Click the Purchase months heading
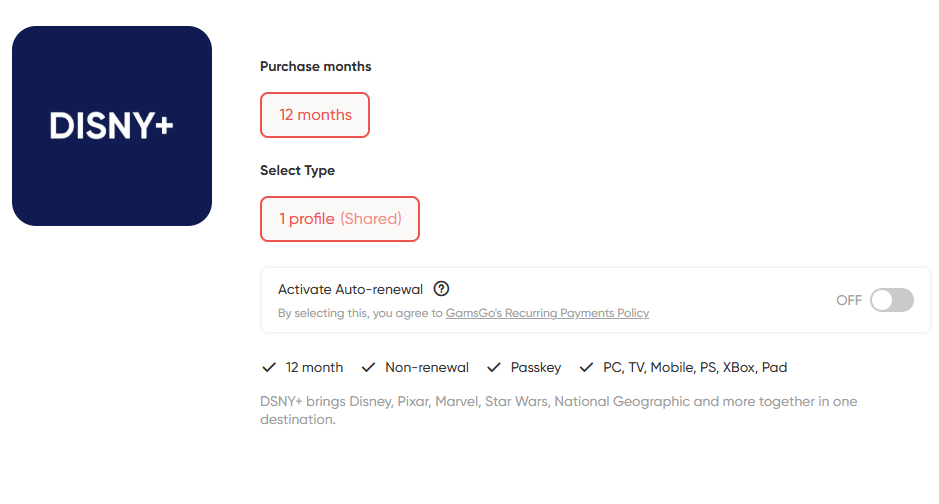This screenshot has width=939, height=504. point(316,66)
